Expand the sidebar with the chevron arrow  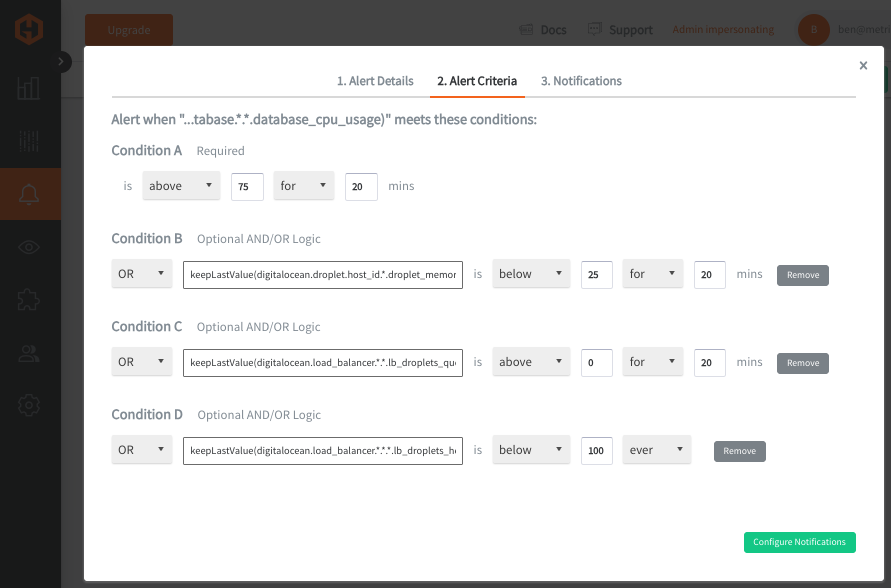61,61
